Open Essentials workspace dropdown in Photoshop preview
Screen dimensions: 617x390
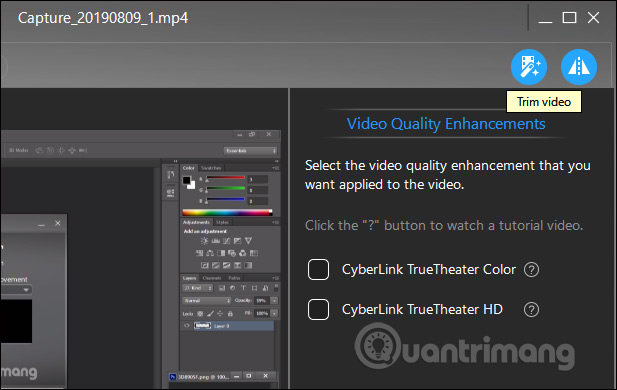(x=250, y=151)
